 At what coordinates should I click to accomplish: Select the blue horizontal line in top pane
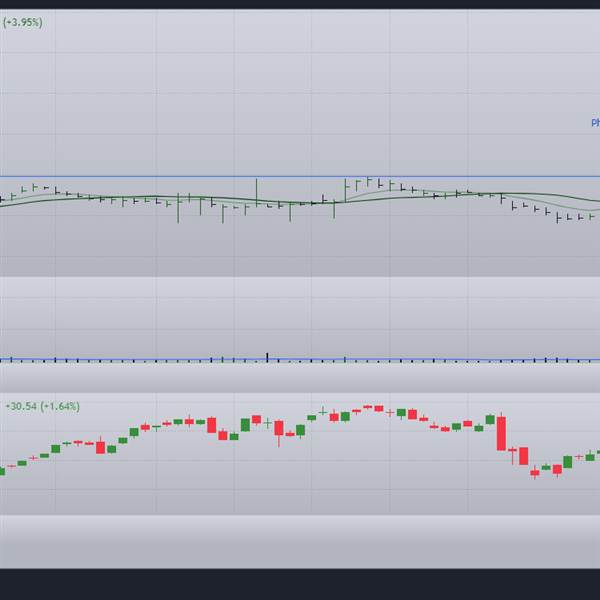click(300, 177)
